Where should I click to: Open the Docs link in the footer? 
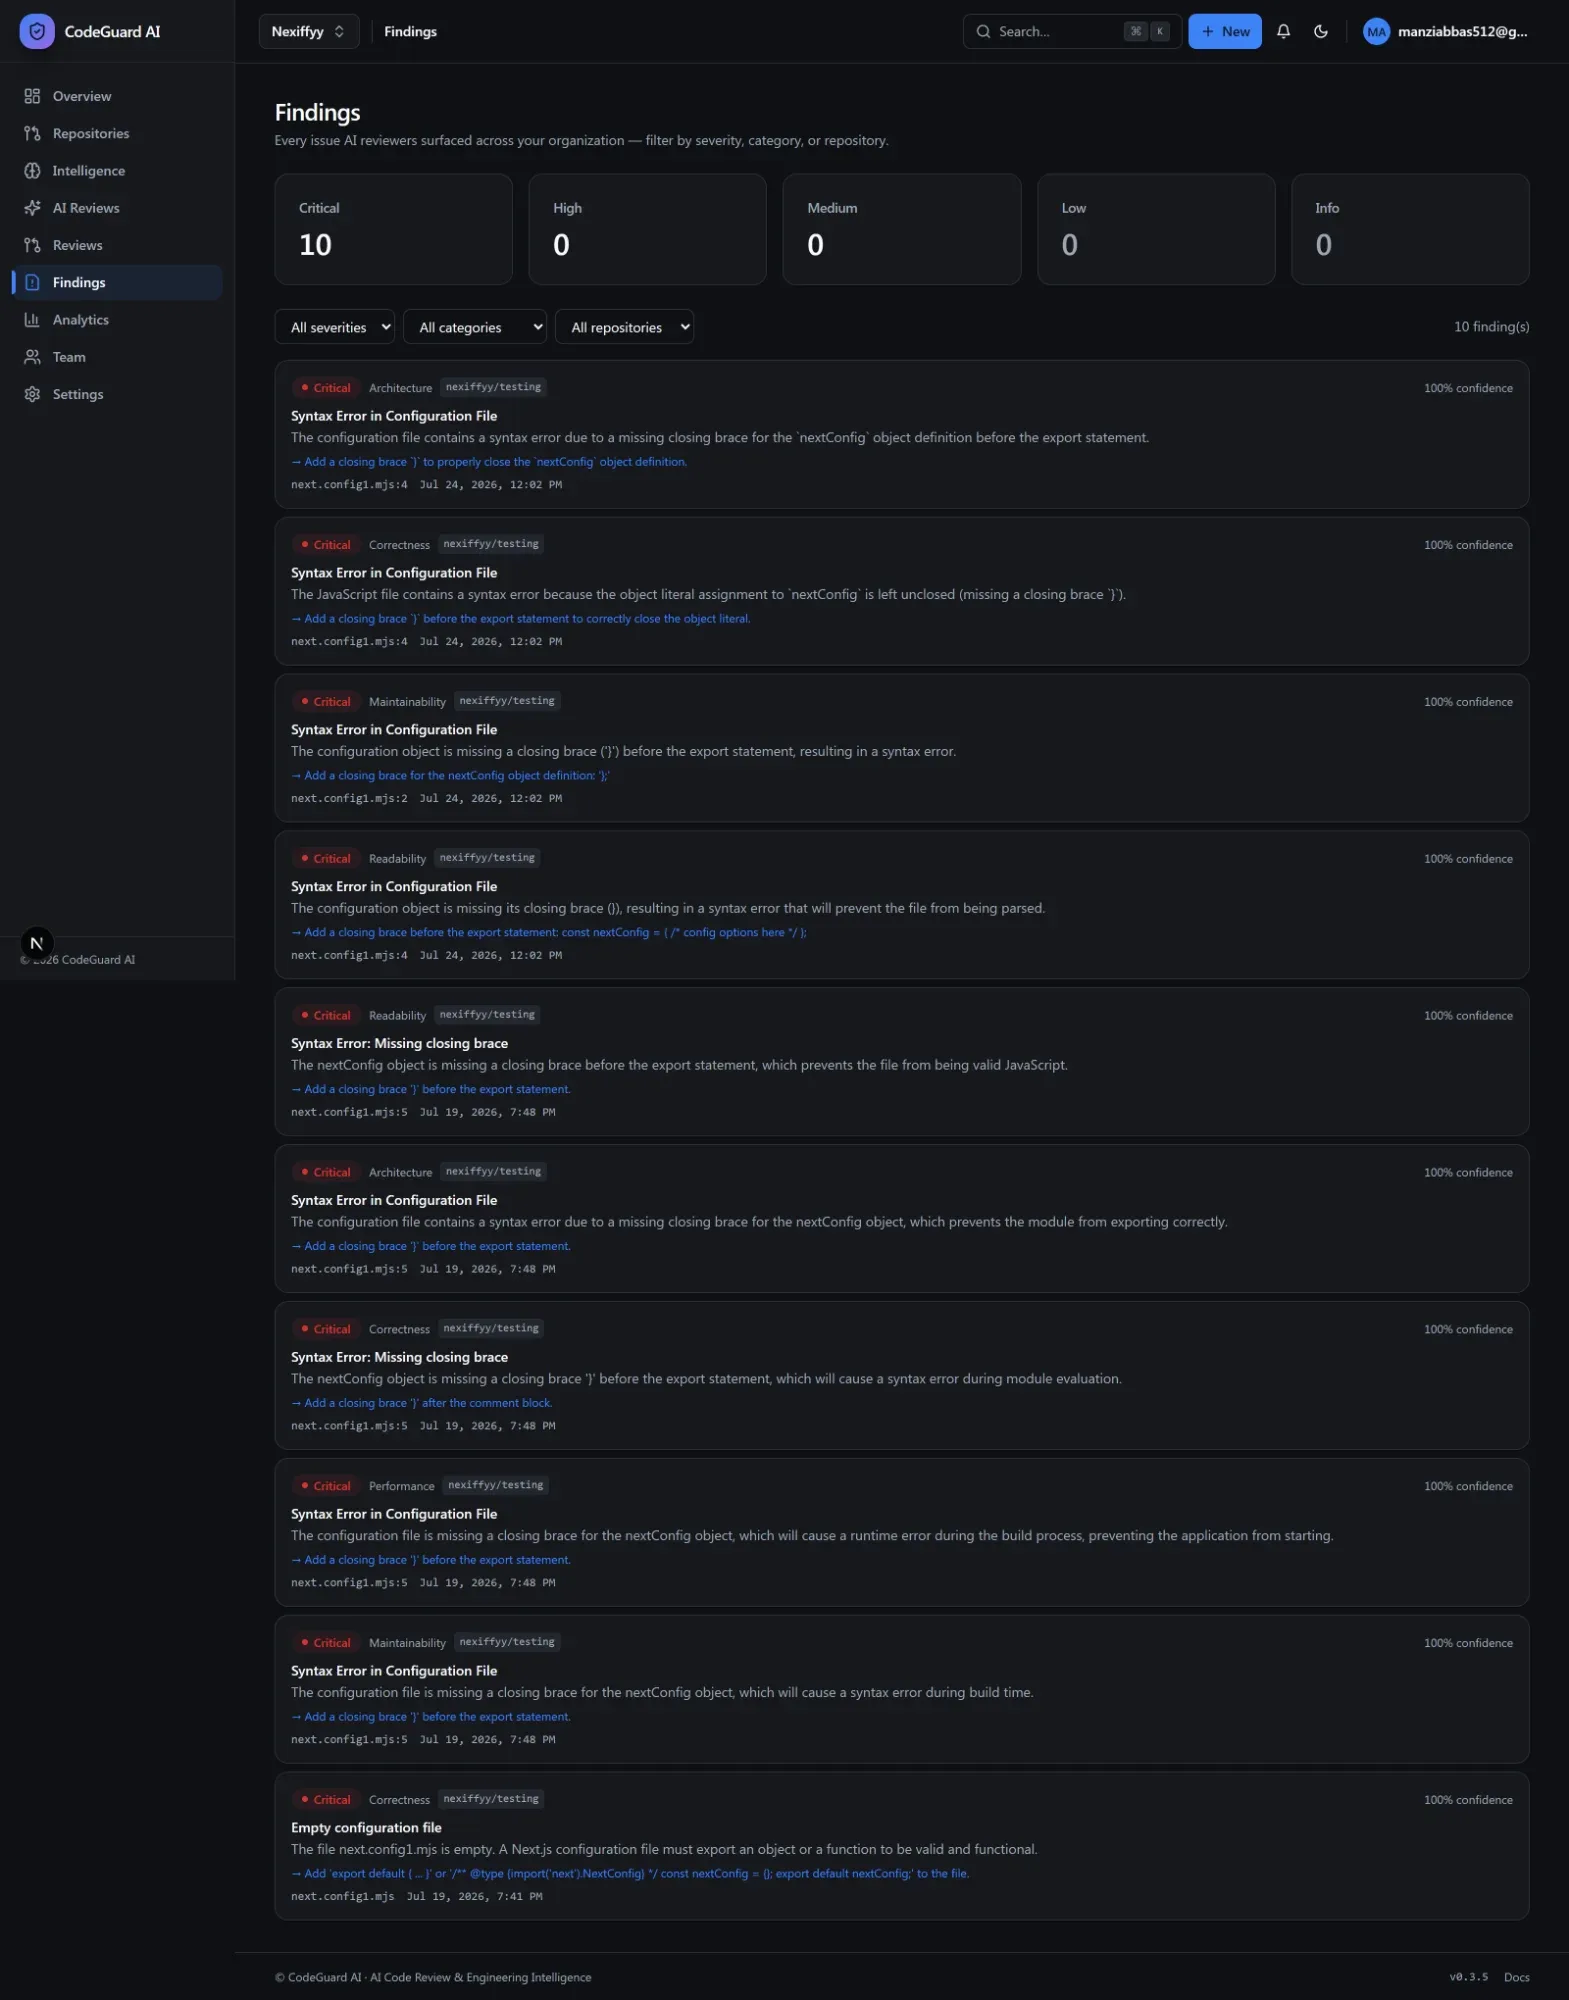pos(1516,1977)
